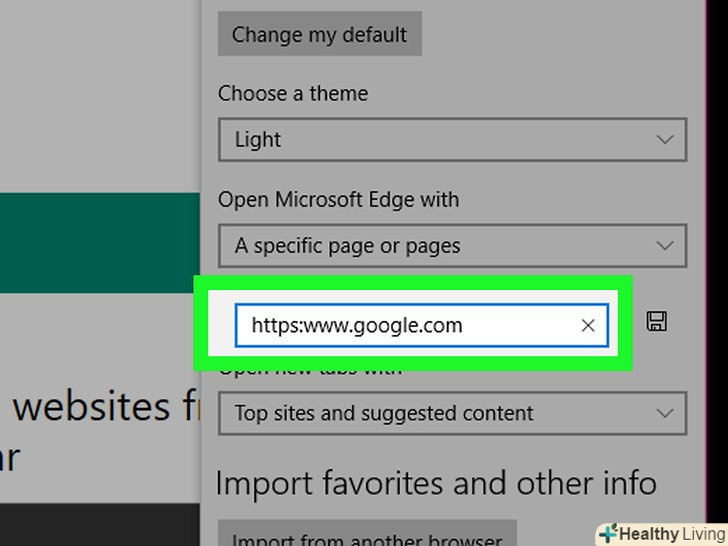Screen dimensions: 728x546
Task: Open the new tabs content dropdown
Action: pyautogui.click(x=452, y=413)
